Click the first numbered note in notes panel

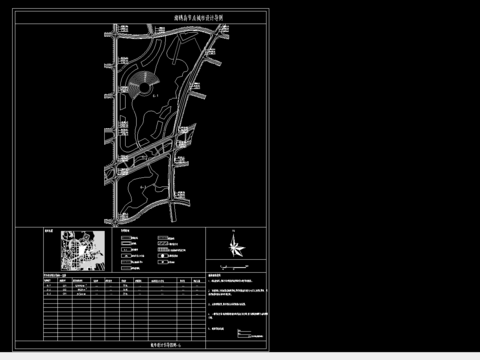(230, 281)
